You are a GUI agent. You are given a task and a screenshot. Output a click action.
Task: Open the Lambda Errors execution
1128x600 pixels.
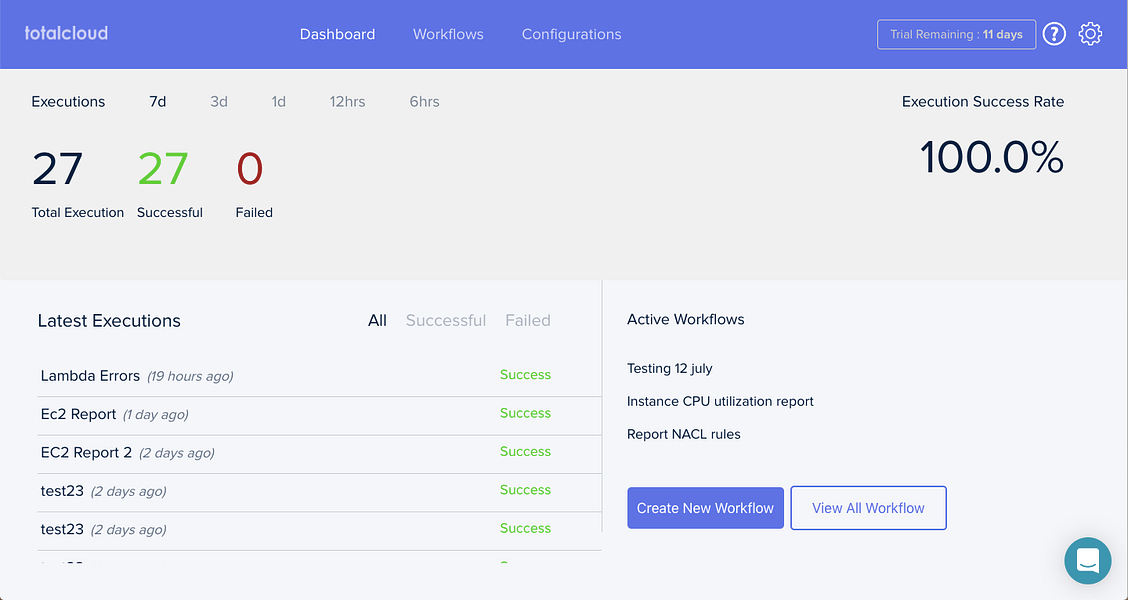coord(90,376)
